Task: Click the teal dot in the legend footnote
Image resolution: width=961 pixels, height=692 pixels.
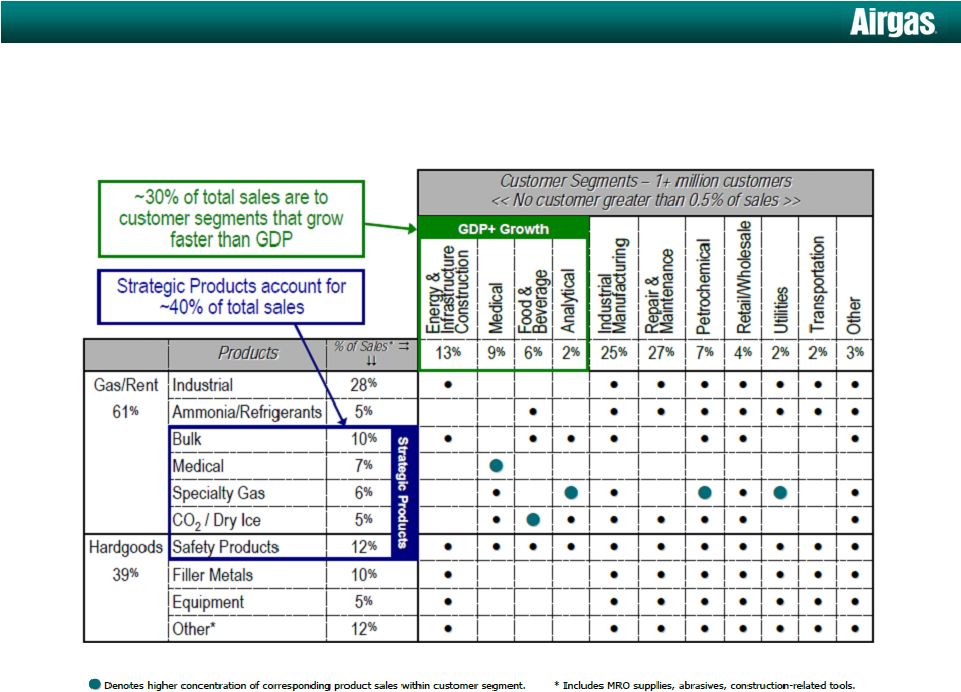Action: click(94, 684)
